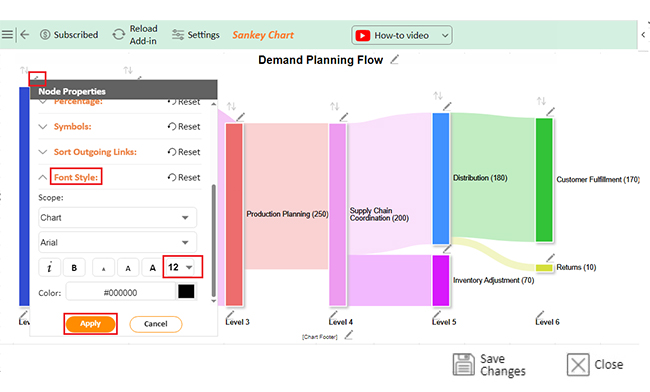Toggle bold font style
This screenshot has width=650, height=392.
pos(74,267)
